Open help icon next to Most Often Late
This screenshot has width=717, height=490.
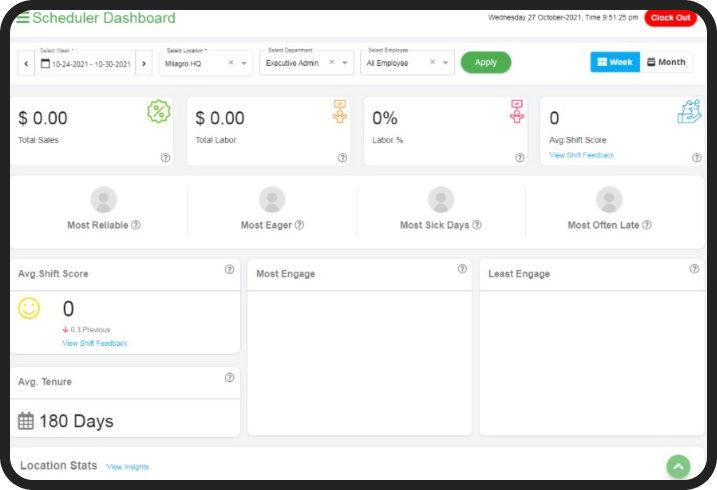click(x=647, y=225)
